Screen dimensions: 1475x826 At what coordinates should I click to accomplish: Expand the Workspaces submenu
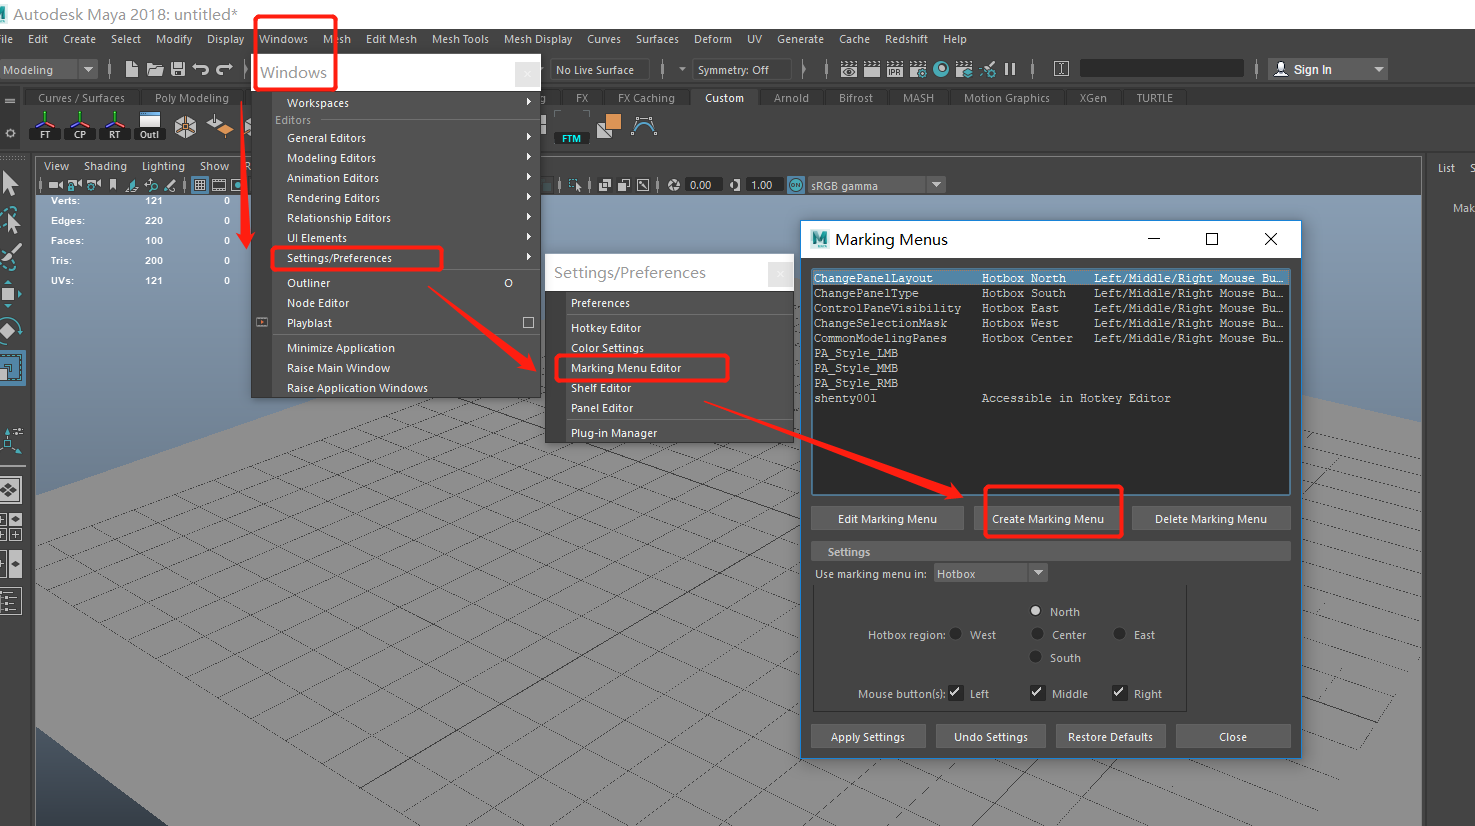(406, 103)
